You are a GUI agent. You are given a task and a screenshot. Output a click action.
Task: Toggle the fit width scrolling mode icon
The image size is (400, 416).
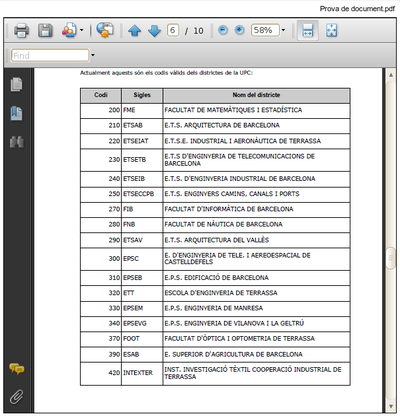(308, 30)
